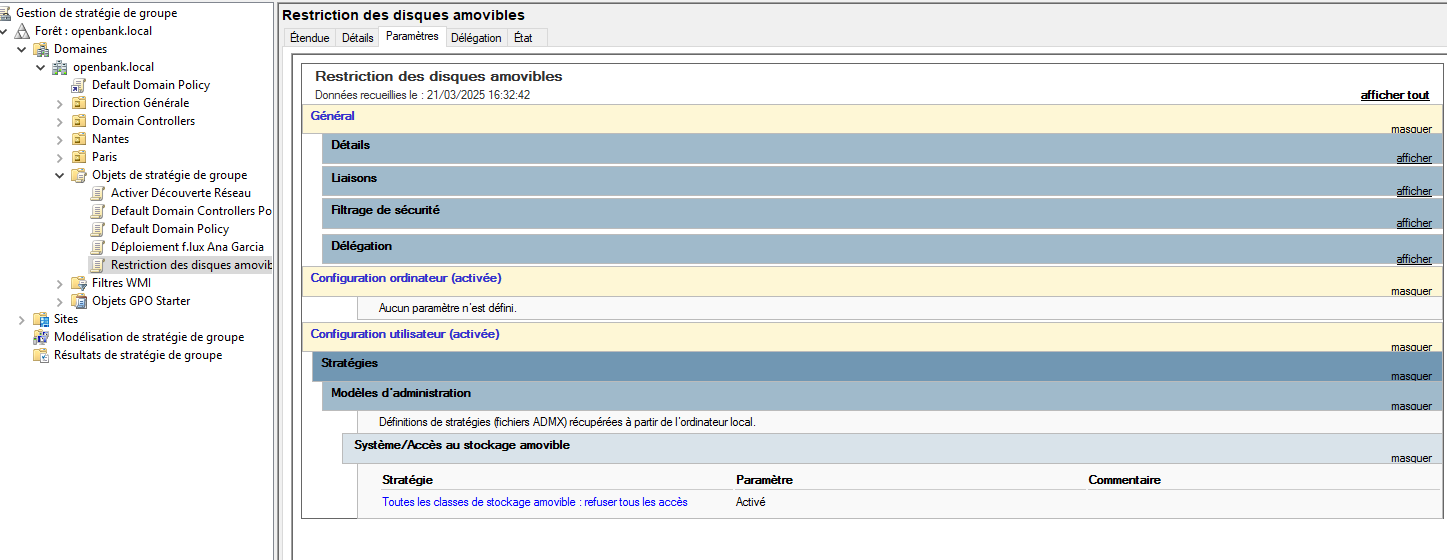Expand the Sites tree node
The height and width of the screenshot is (560, 1447).
21,319
